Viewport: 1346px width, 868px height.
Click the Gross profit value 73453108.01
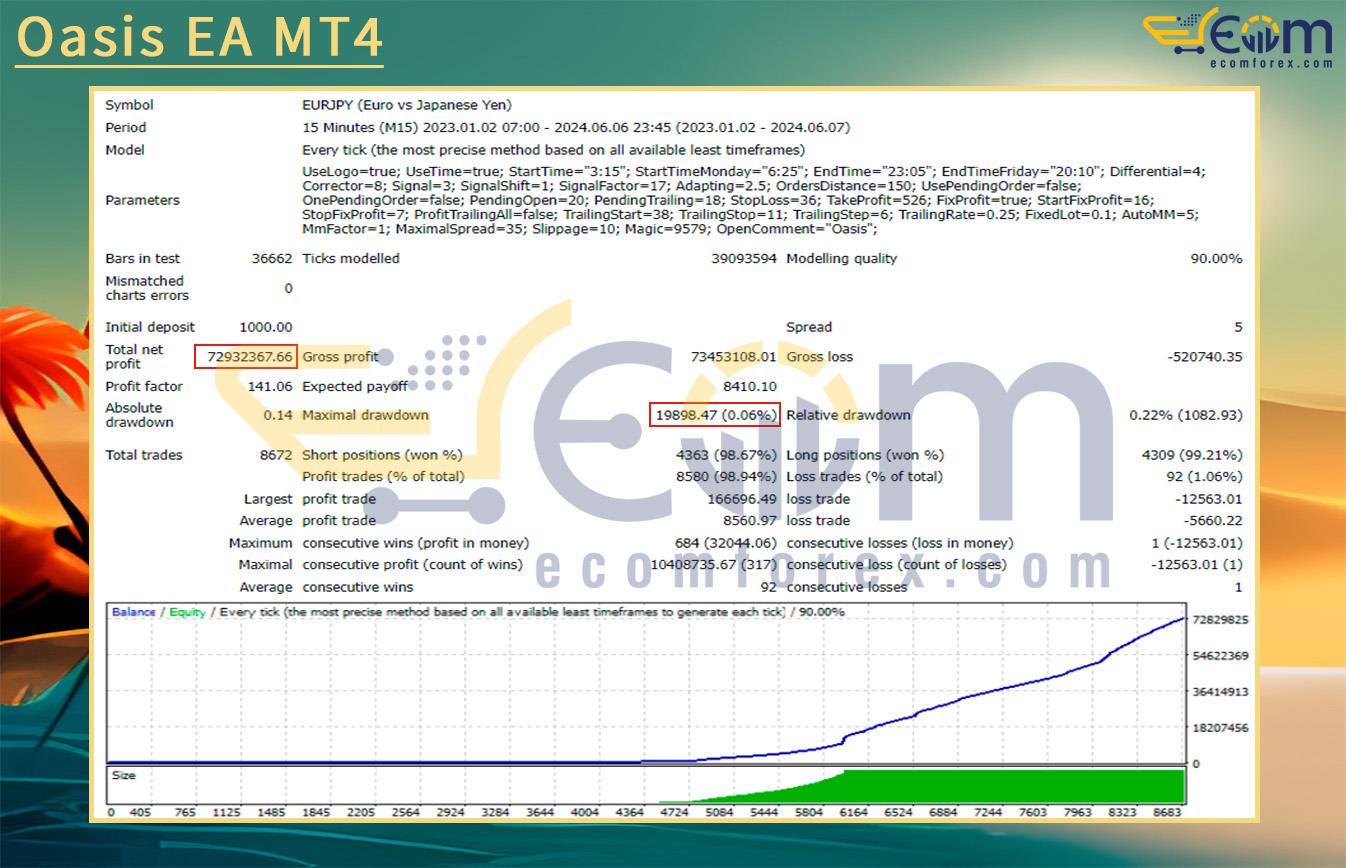pyautogui.click(x=733, y=357)
